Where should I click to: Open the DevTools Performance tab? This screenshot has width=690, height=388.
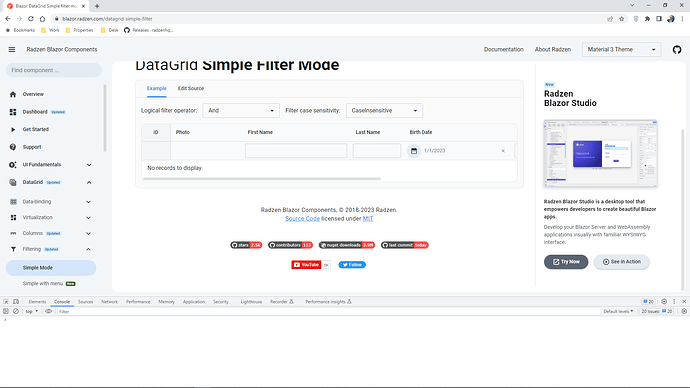click(138, 302)
